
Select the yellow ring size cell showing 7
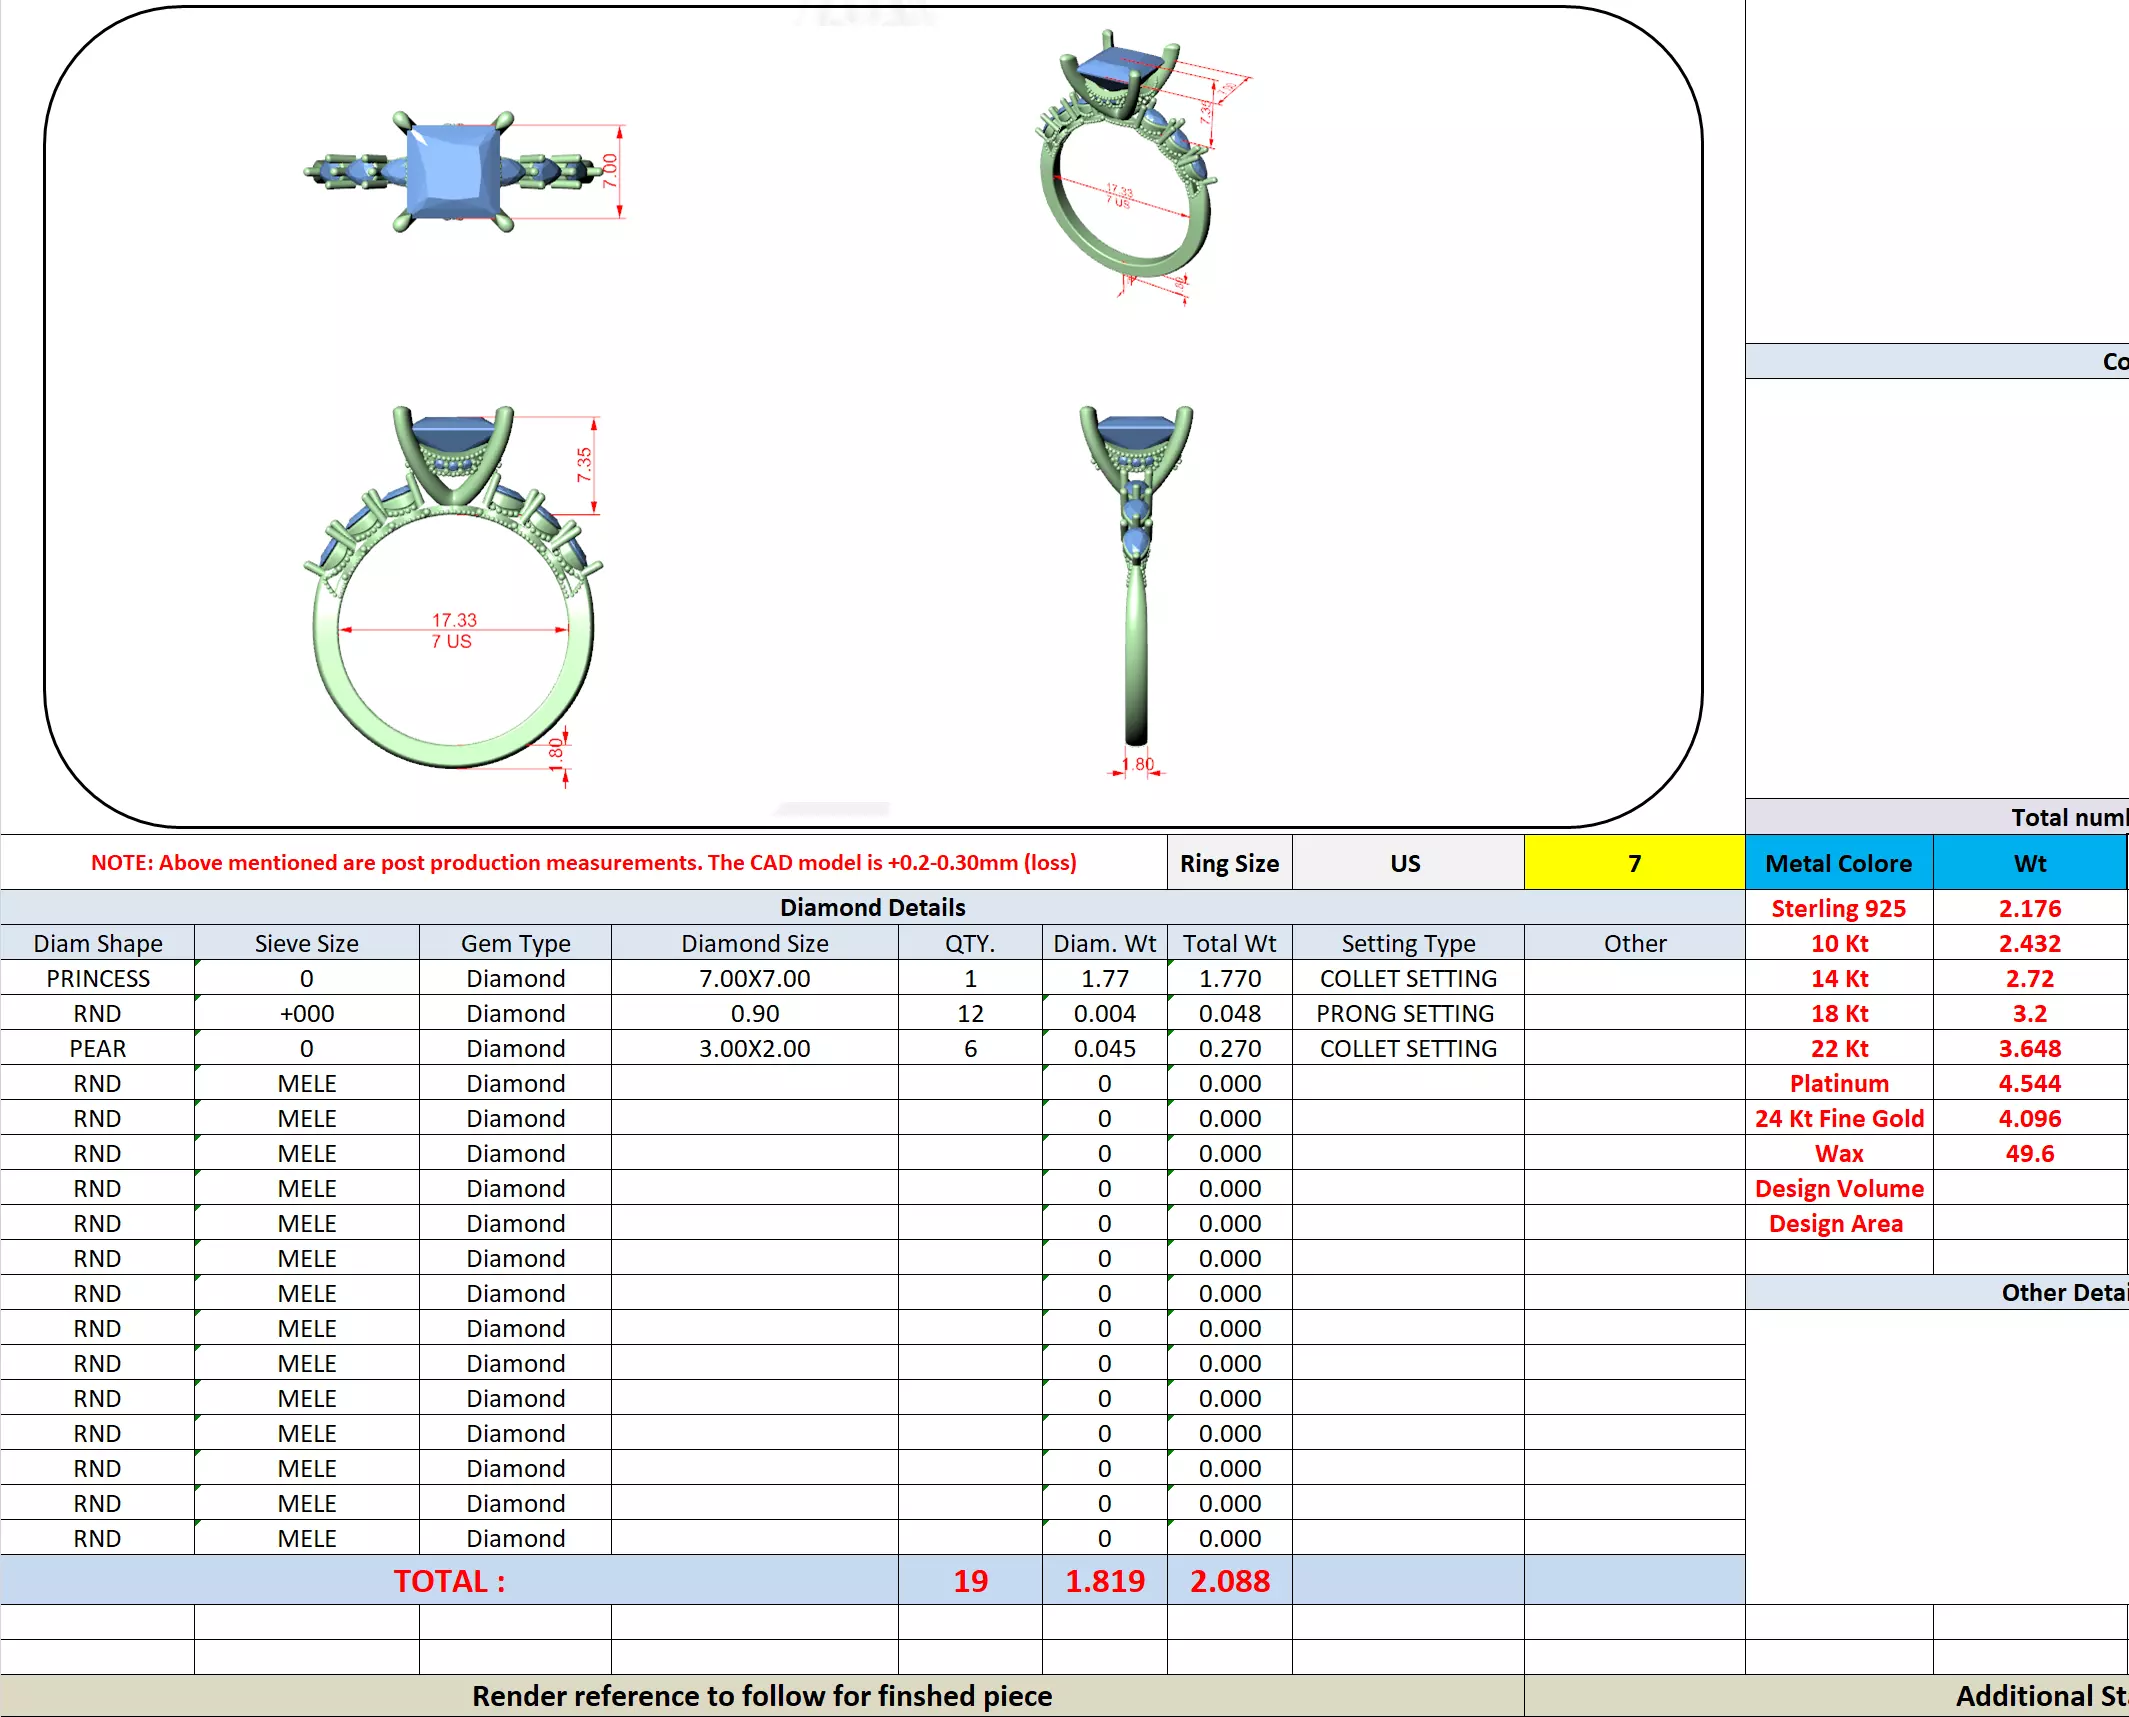[x=1633, y=863]
